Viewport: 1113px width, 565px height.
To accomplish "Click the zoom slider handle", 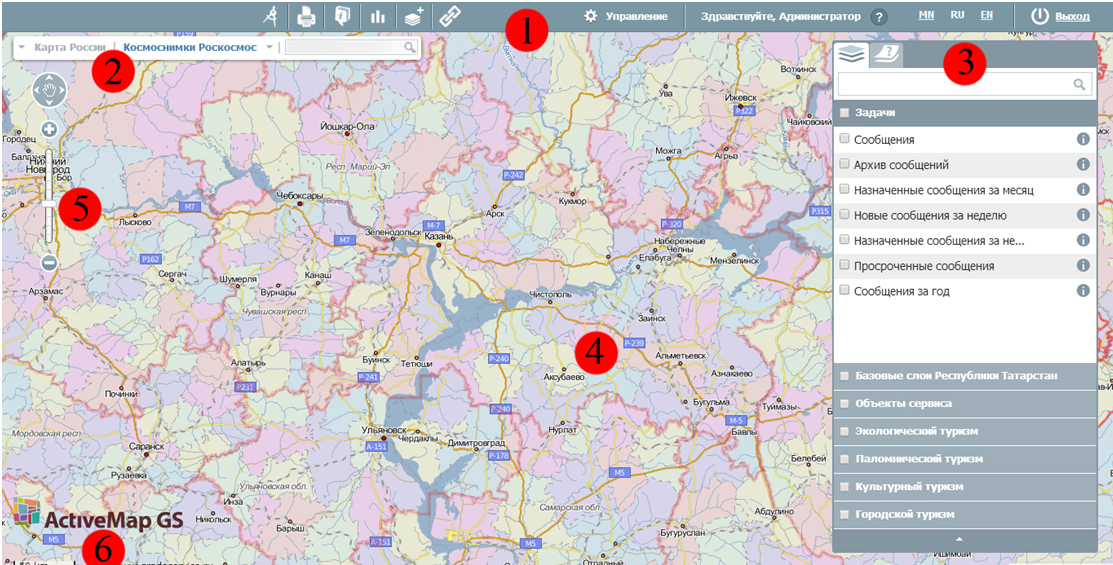I will point(49,203).
